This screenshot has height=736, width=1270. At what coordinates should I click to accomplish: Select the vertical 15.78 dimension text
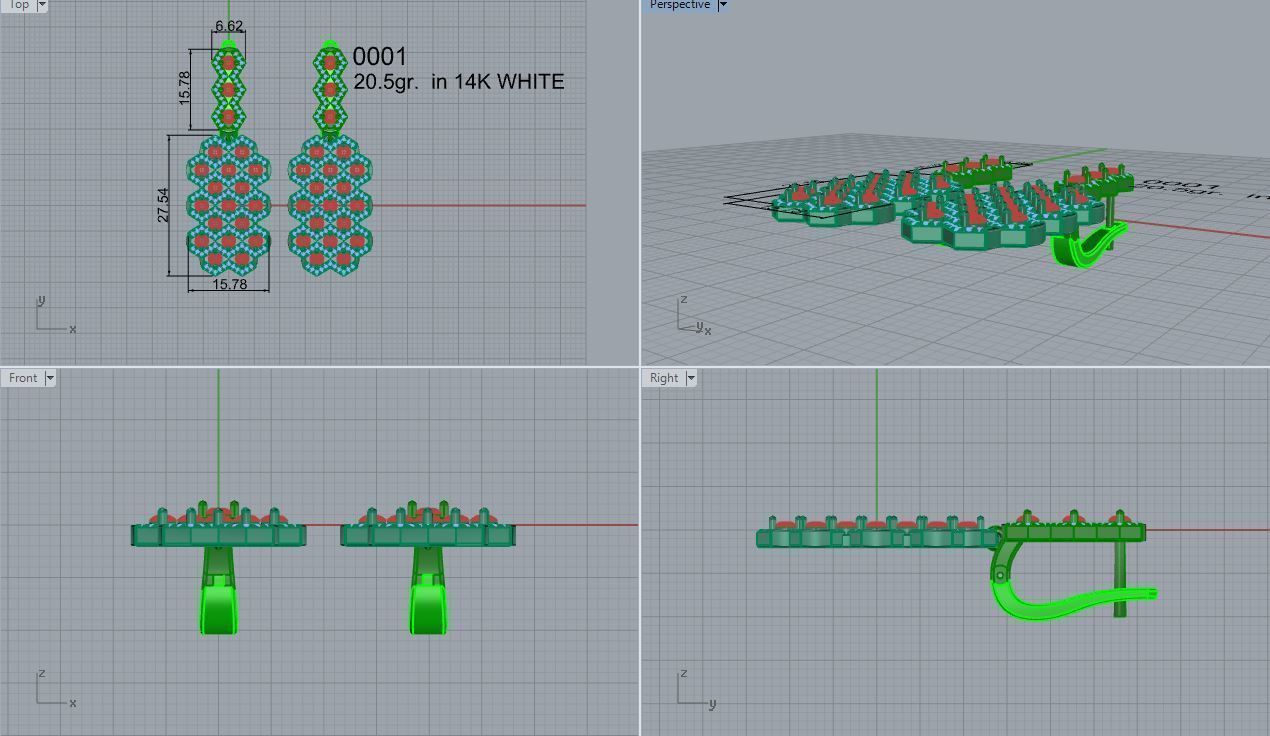click(x=184, y=88)
